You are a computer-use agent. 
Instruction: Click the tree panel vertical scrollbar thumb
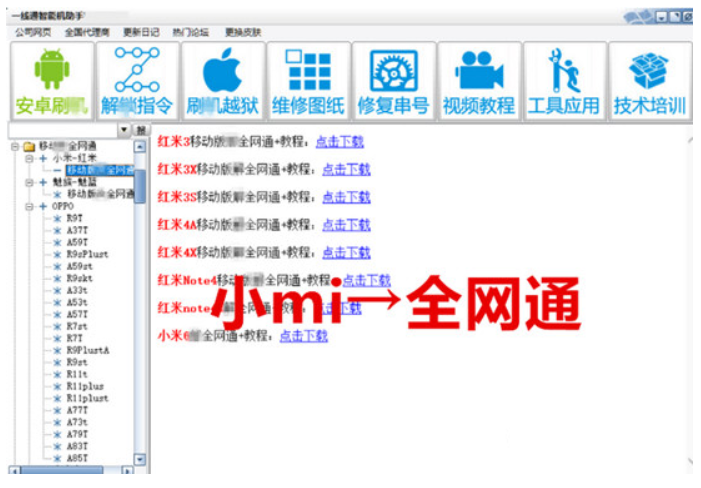(140, 187)
